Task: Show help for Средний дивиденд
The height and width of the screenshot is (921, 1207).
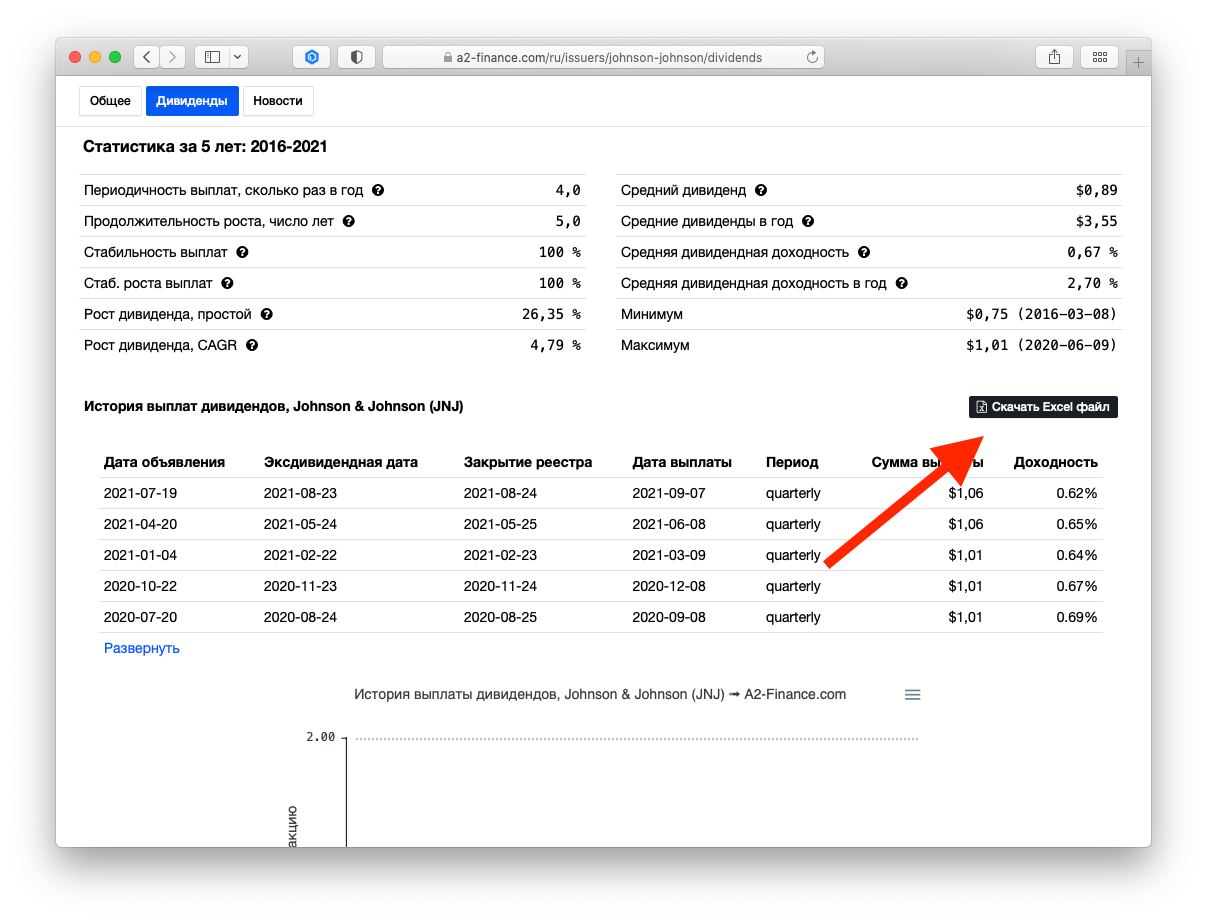Action: (x=761, y=190)
